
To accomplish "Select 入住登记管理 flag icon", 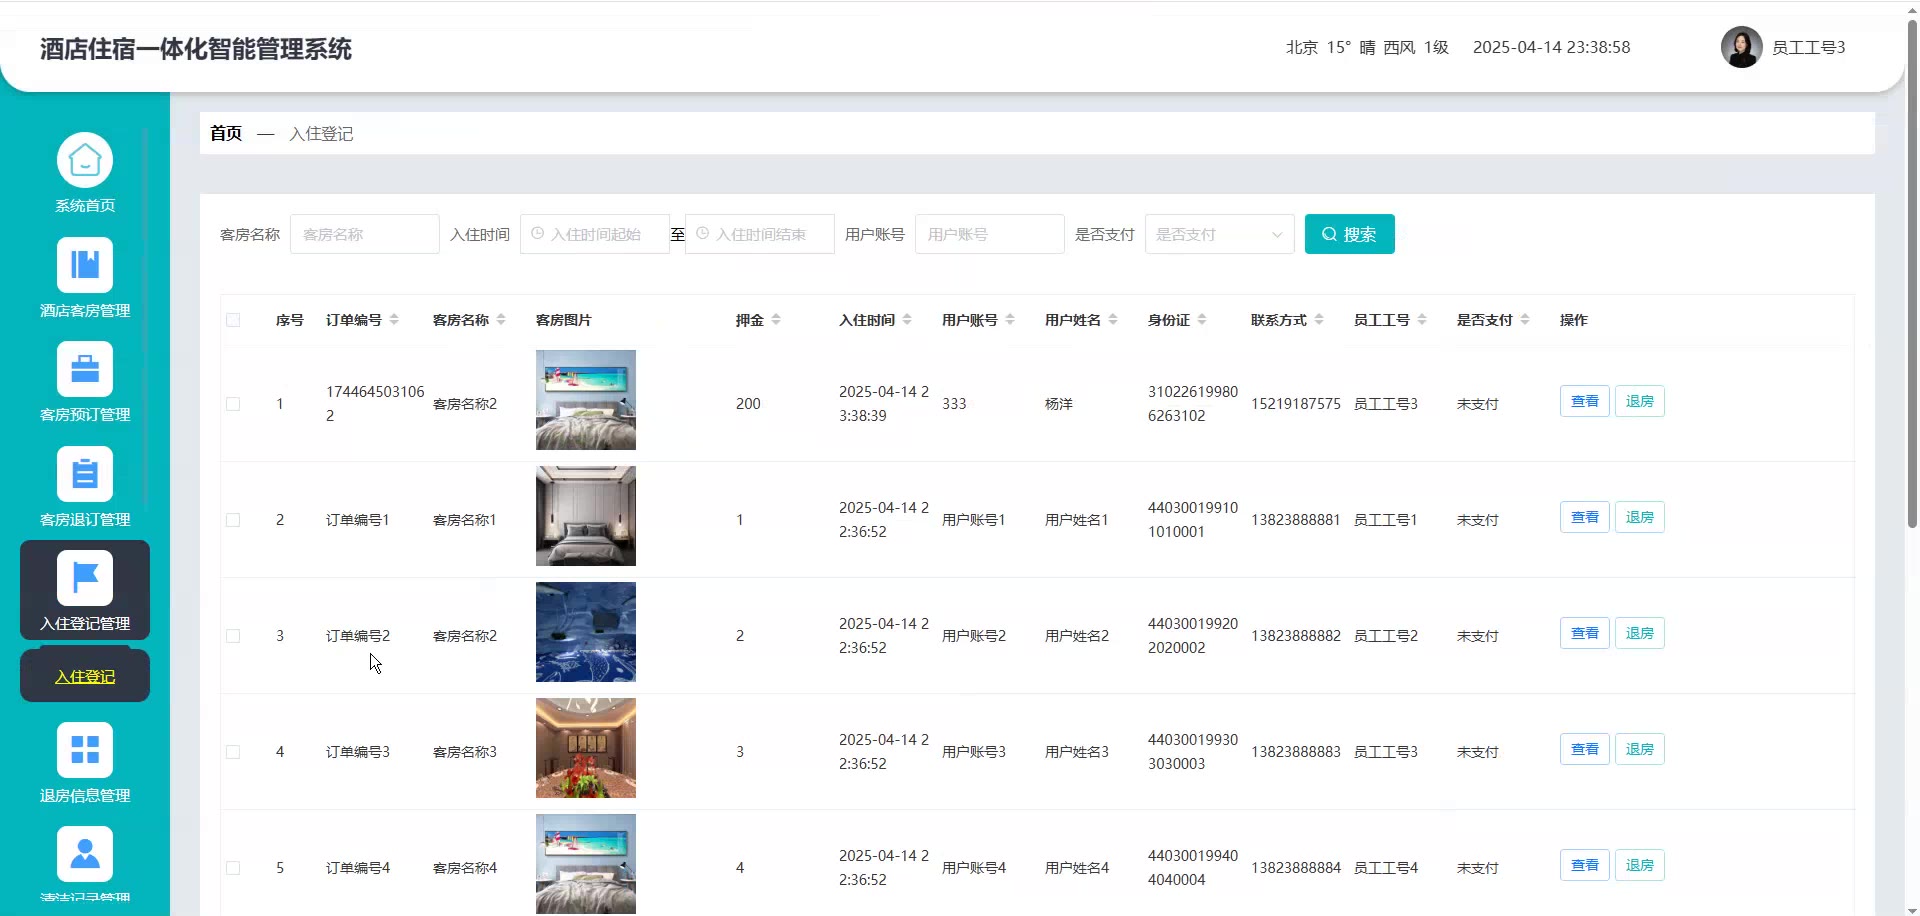I will pyautogui.click(x=85, y=579).
